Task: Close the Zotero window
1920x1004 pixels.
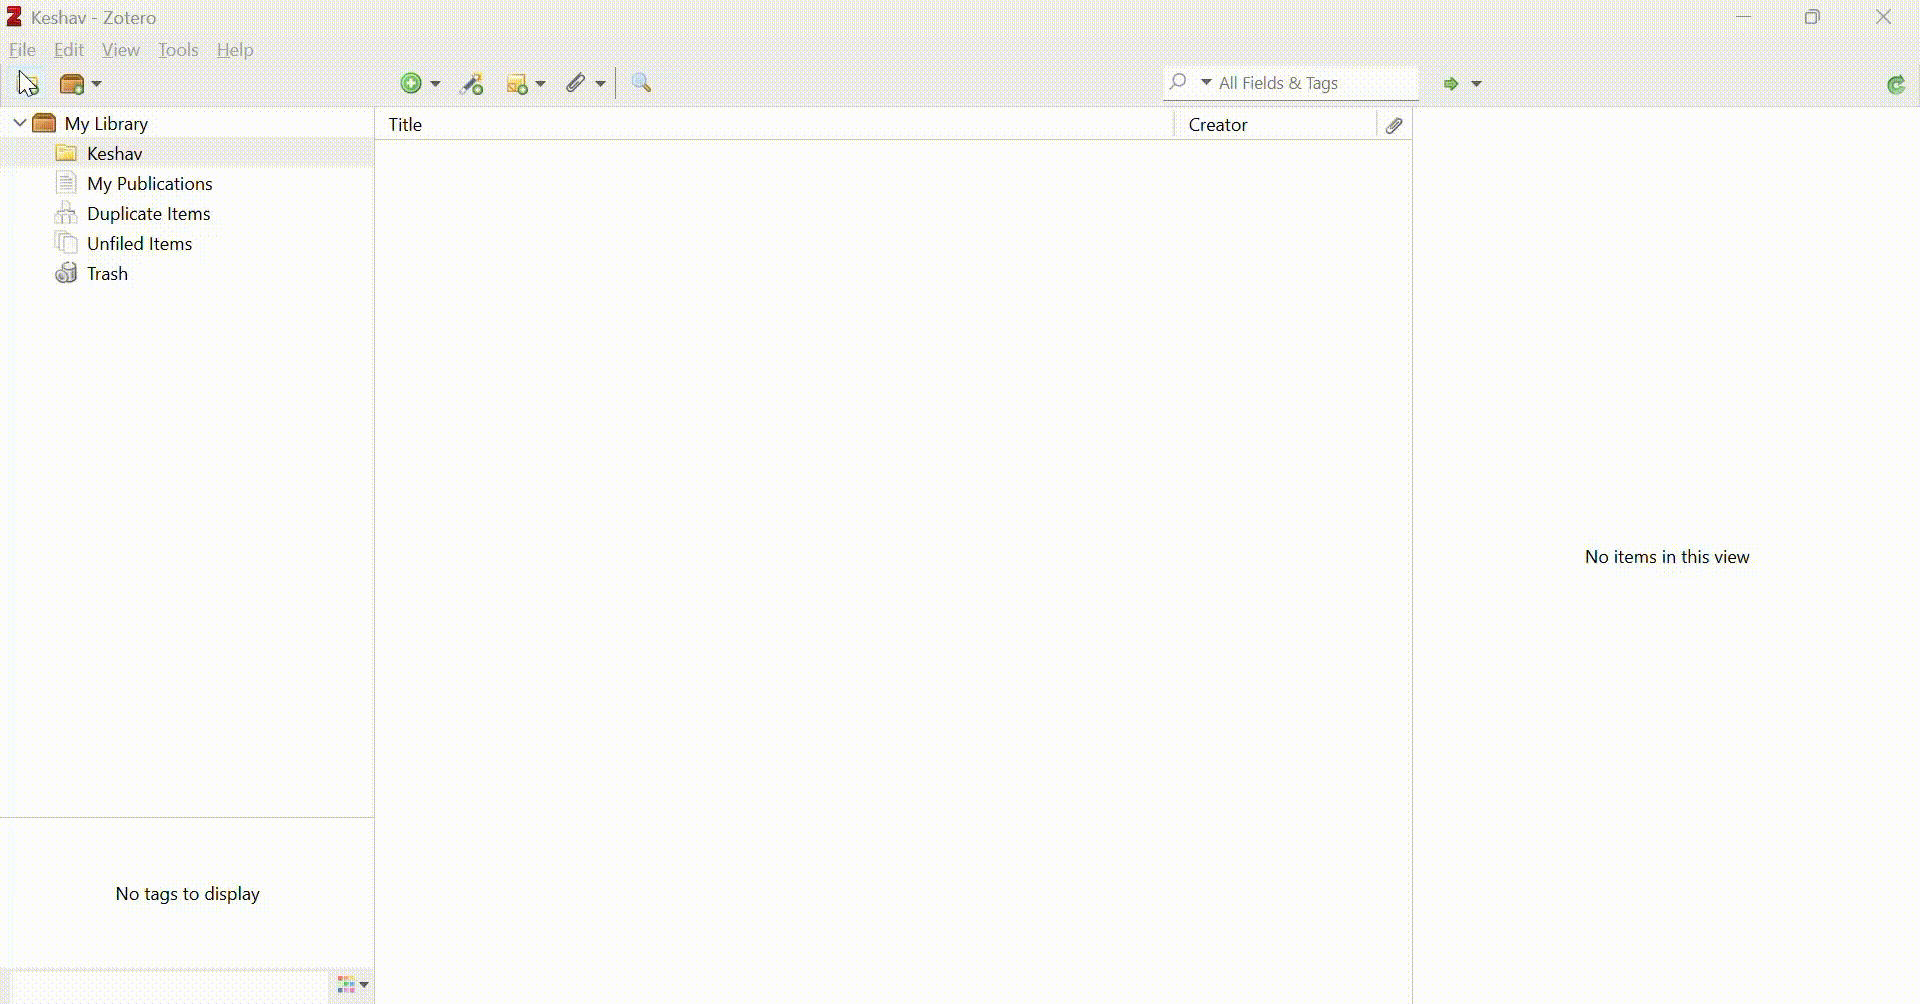Action: [x=1883, y=17]
